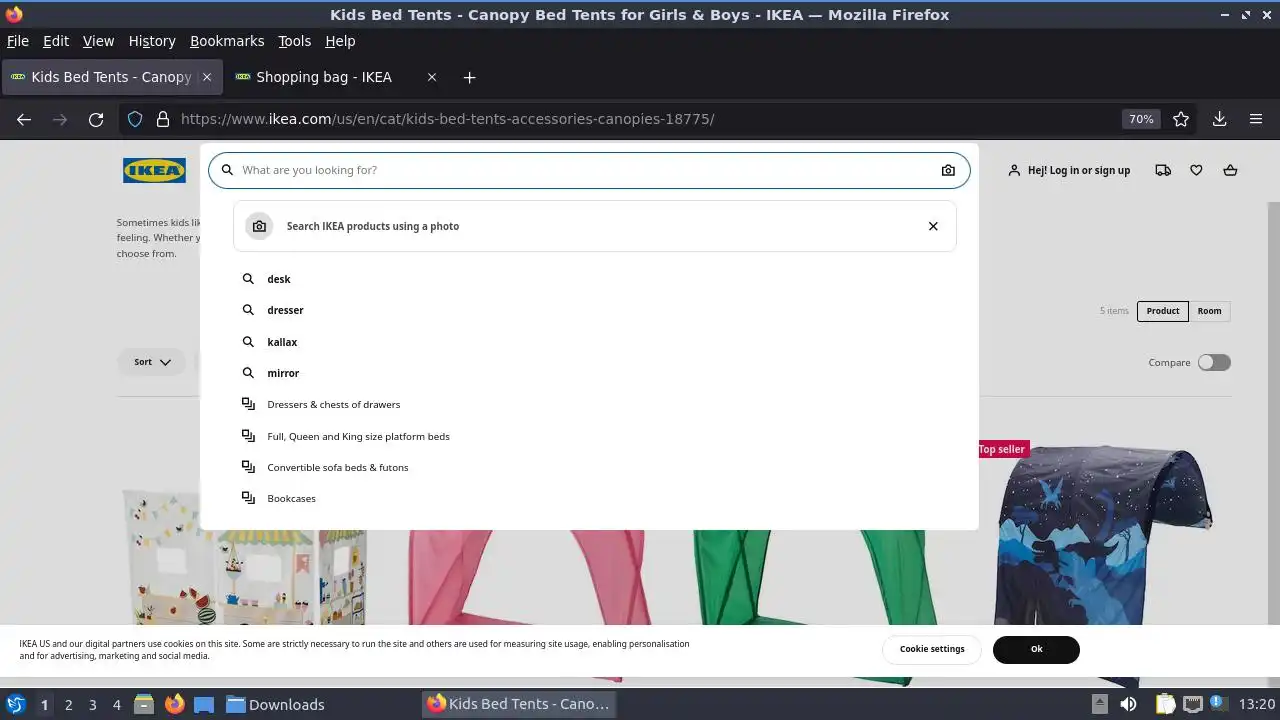The image size is (1280, 720).
Task: Go back with the browser back arrow
Action: coord(24,119)
